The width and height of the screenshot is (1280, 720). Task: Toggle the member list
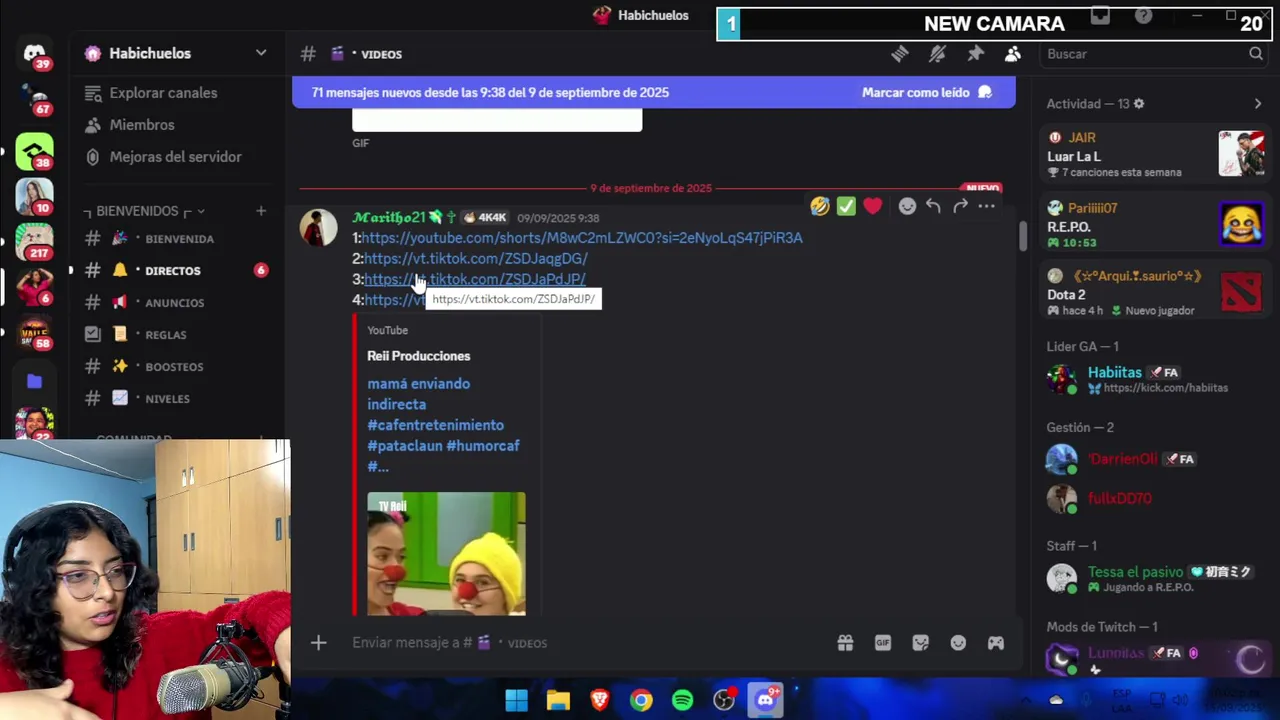pos(1013,54)
